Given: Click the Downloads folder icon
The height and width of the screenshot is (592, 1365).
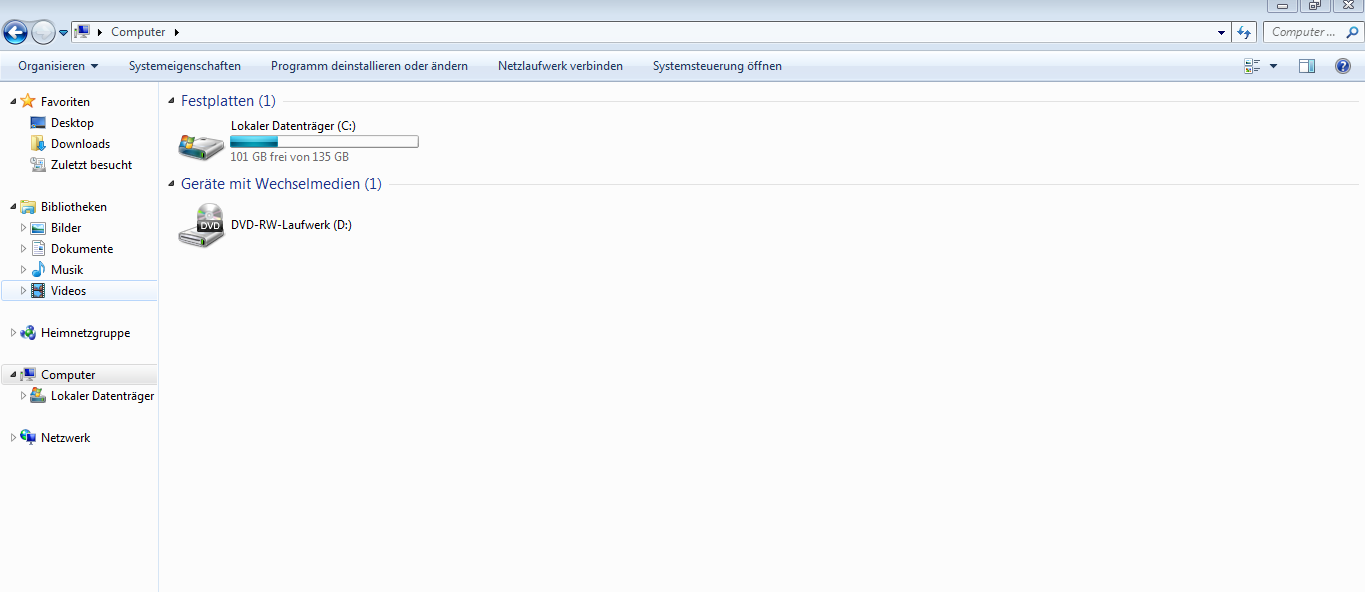Looking at the screenshot, I should pos(38,144).
